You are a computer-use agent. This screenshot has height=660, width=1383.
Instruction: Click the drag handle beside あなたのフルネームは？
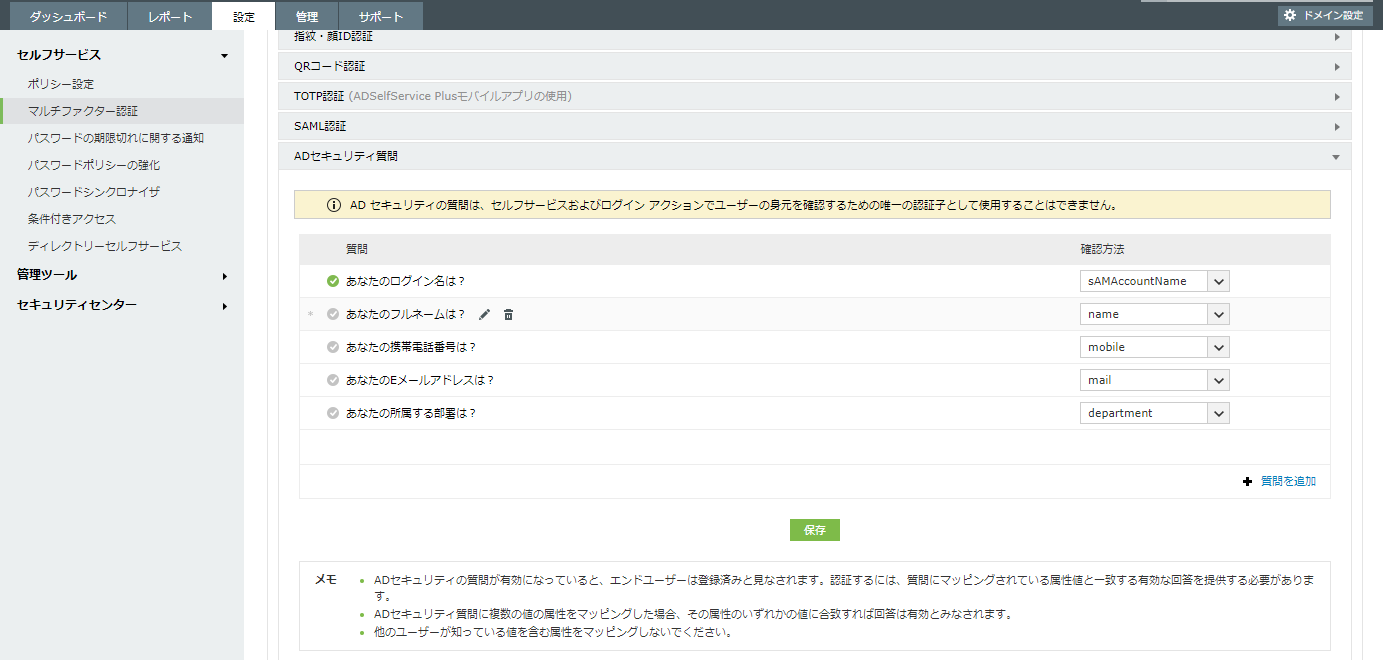click(311, 314)
